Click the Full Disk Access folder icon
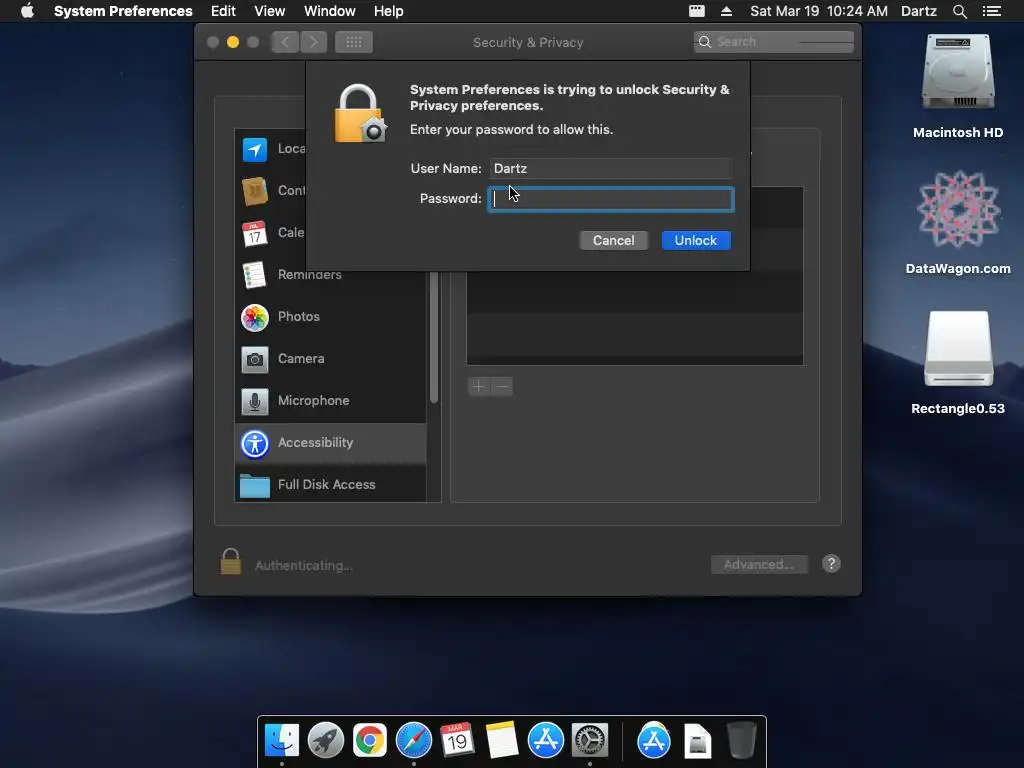Image resolution: width=1024 pixels, height=768 pixels. coord(255,486)
